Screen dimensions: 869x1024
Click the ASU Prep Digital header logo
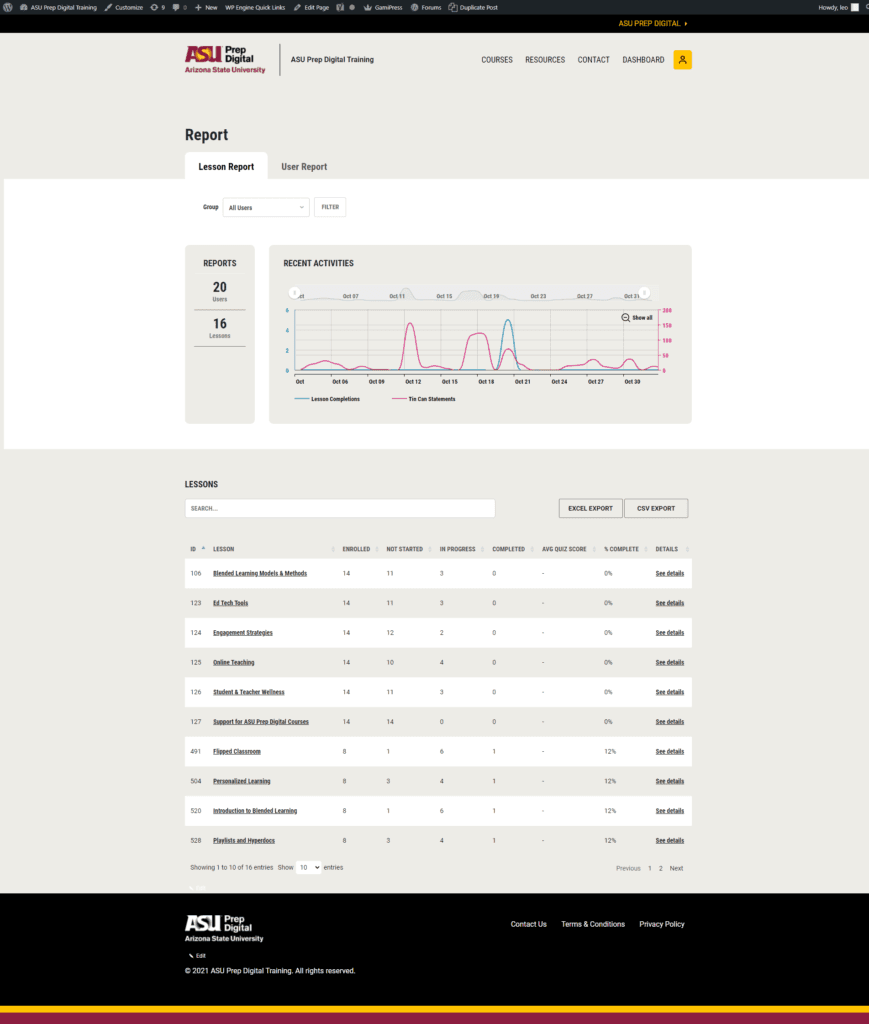pyautogui.click(x=225, y=60)
